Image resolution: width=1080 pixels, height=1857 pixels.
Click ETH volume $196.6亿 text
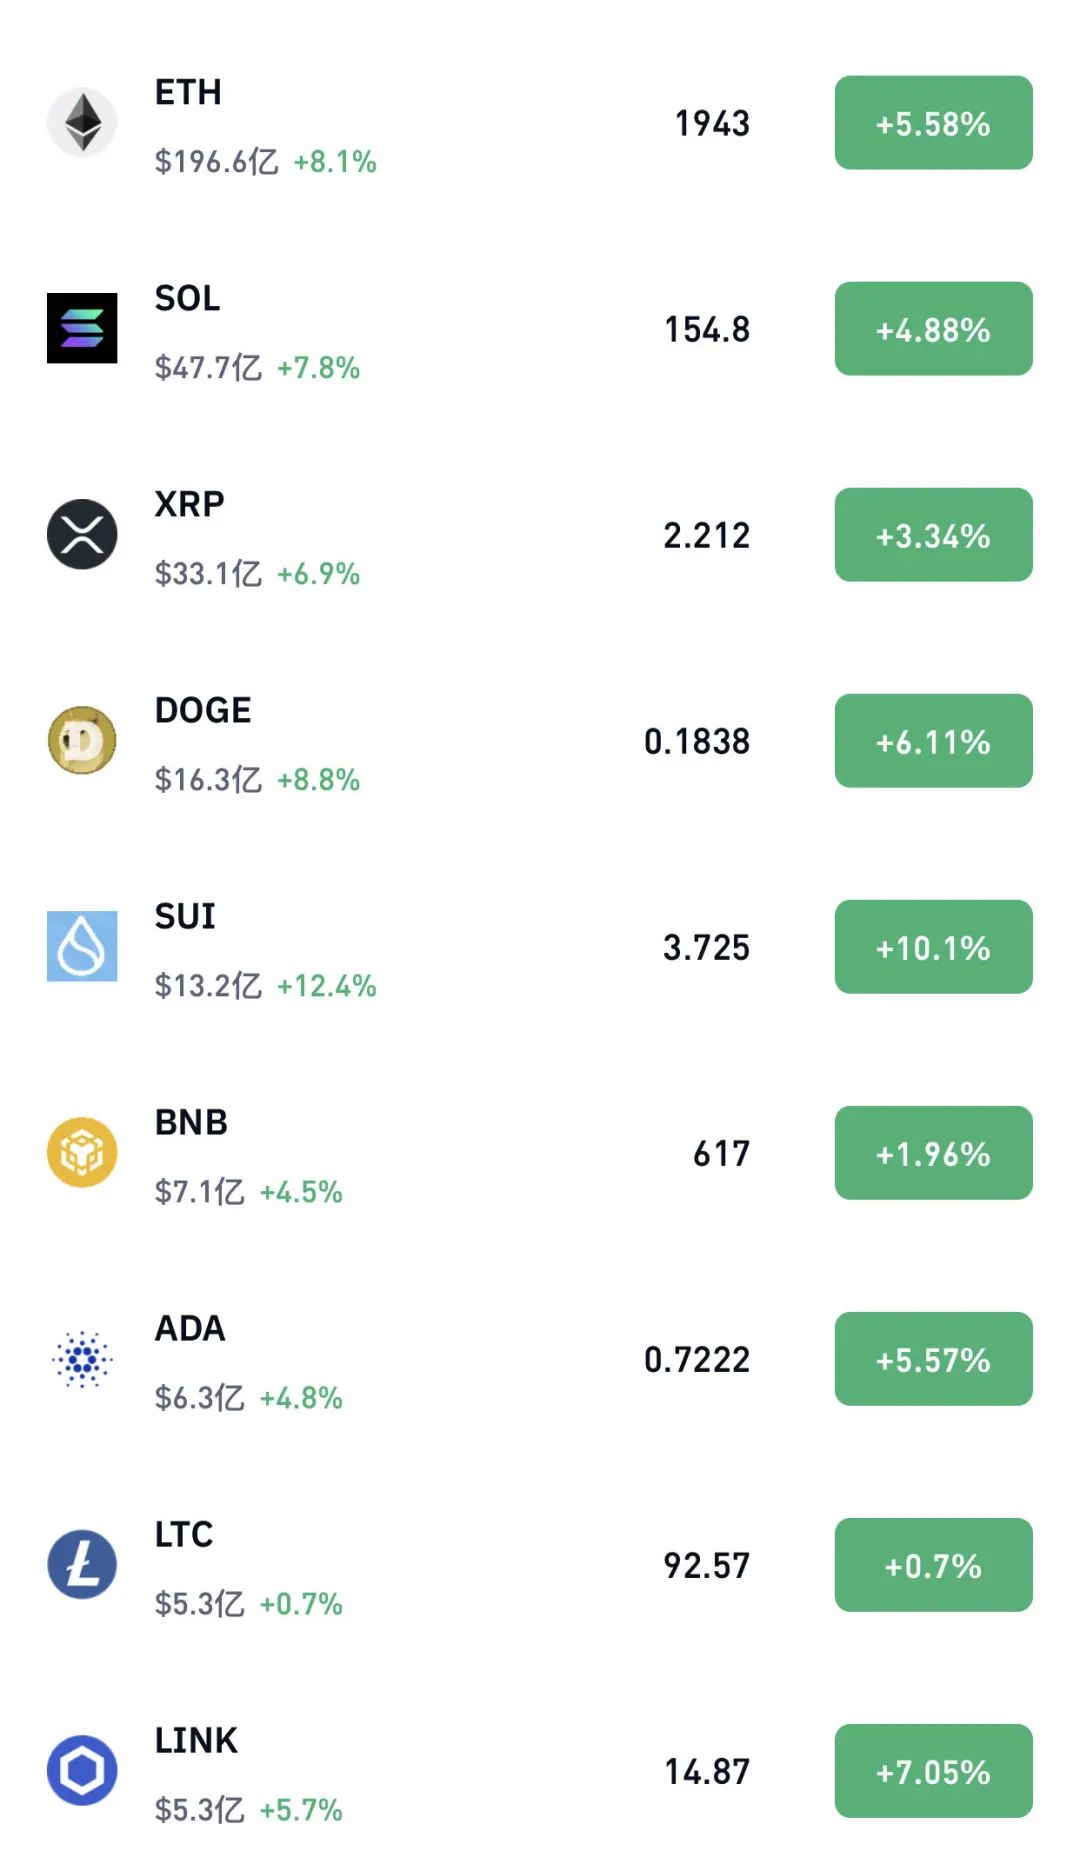click(216, 162)
